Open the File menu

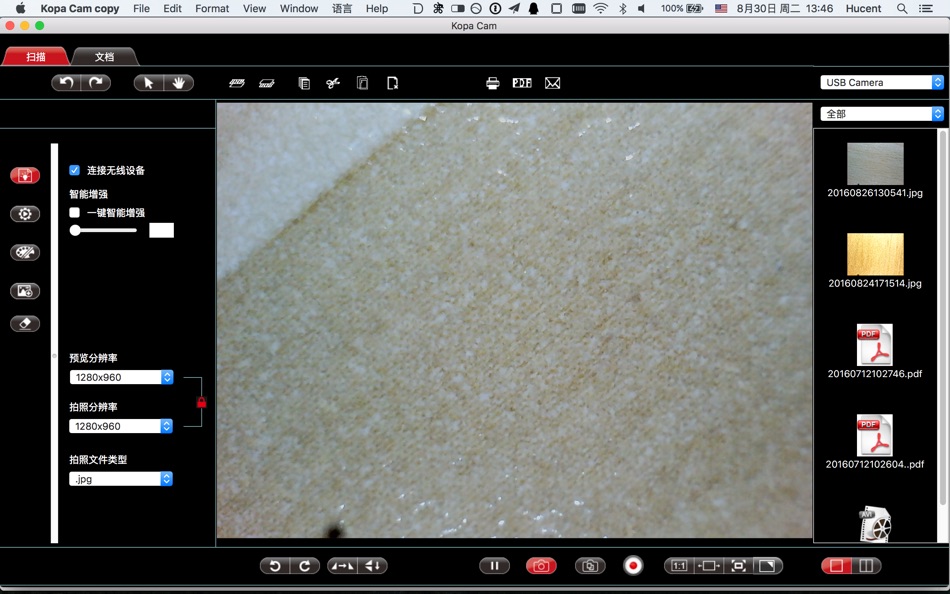(x=141, y=8)
